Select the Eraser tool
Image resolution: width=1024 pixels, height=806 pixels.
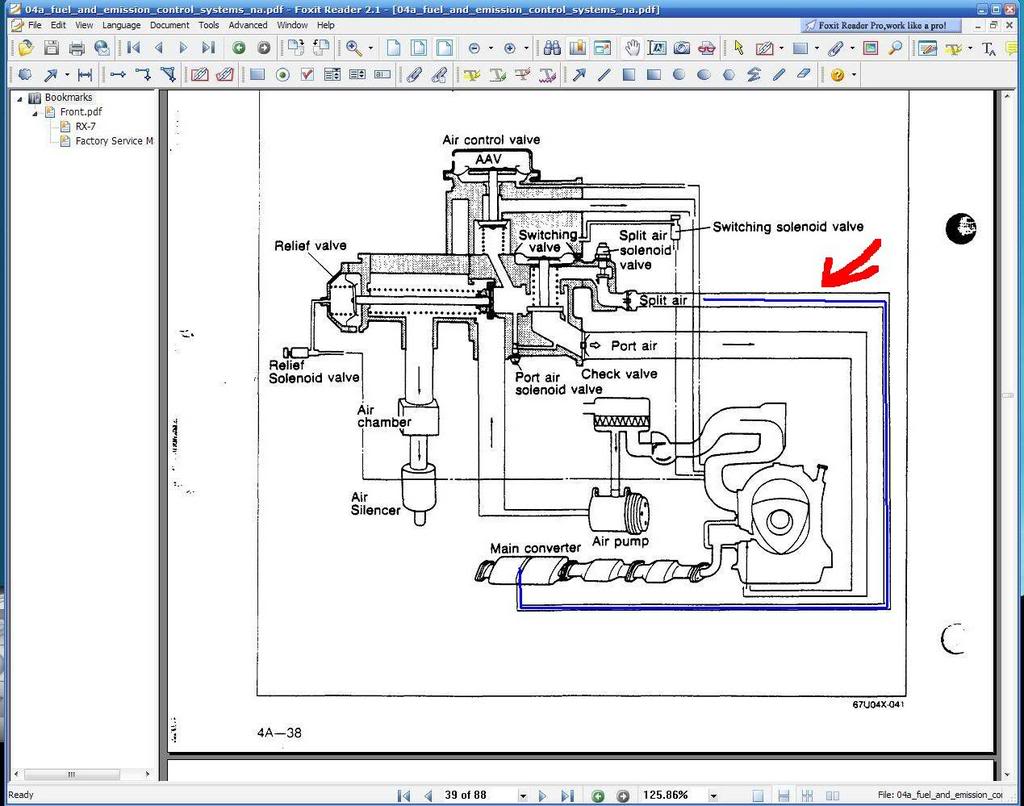[803, 74]
